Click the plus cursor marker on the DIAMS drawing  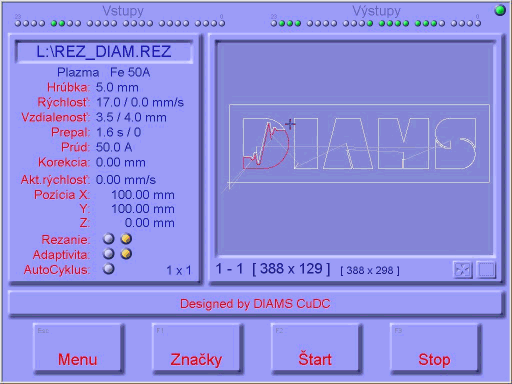(x=290, y=124)
